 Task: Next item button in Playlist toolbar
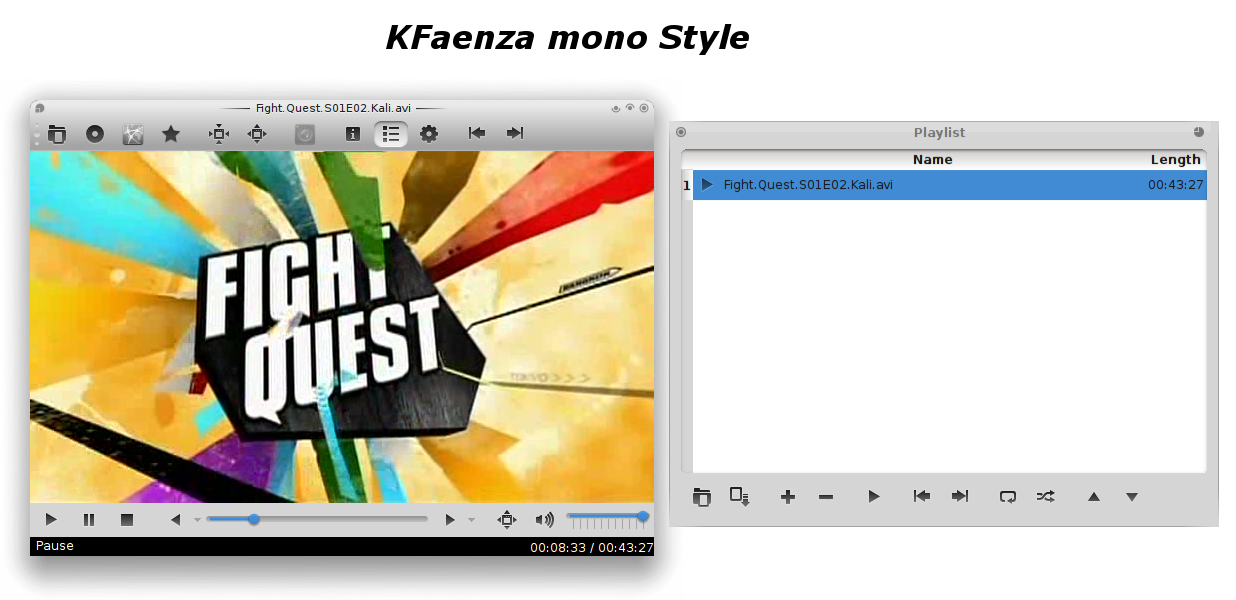pos(960,496)
